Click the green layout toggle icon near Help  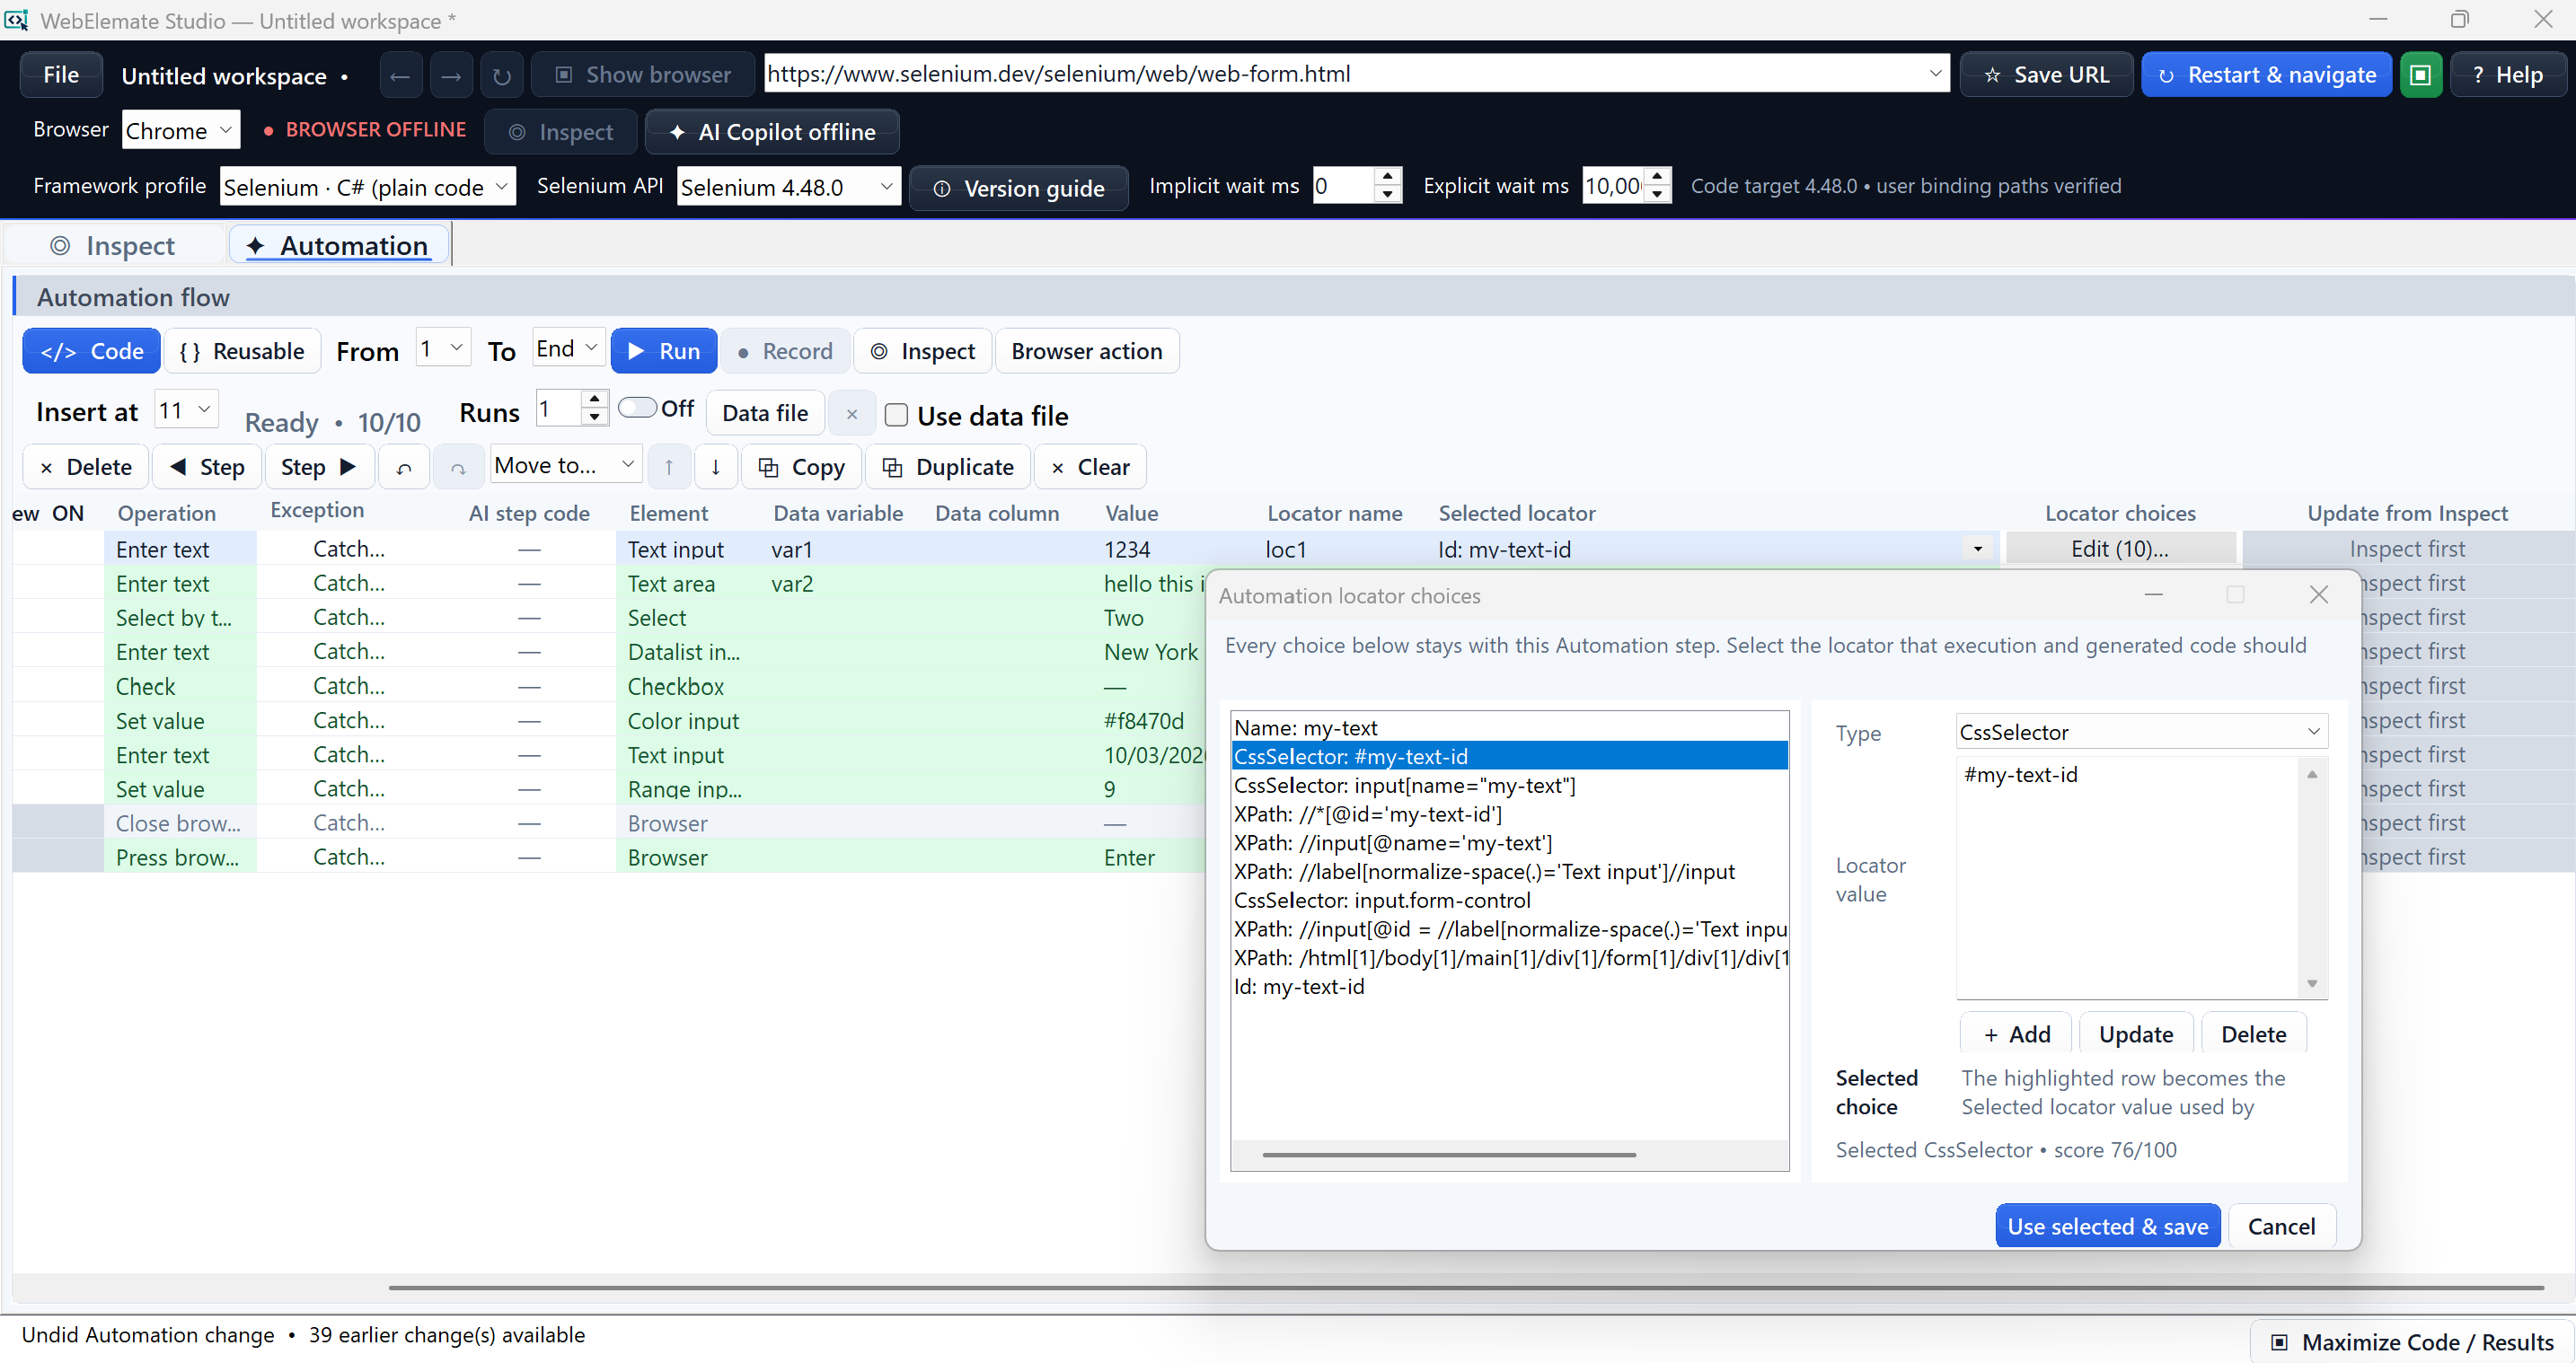tap(2420, 75)
